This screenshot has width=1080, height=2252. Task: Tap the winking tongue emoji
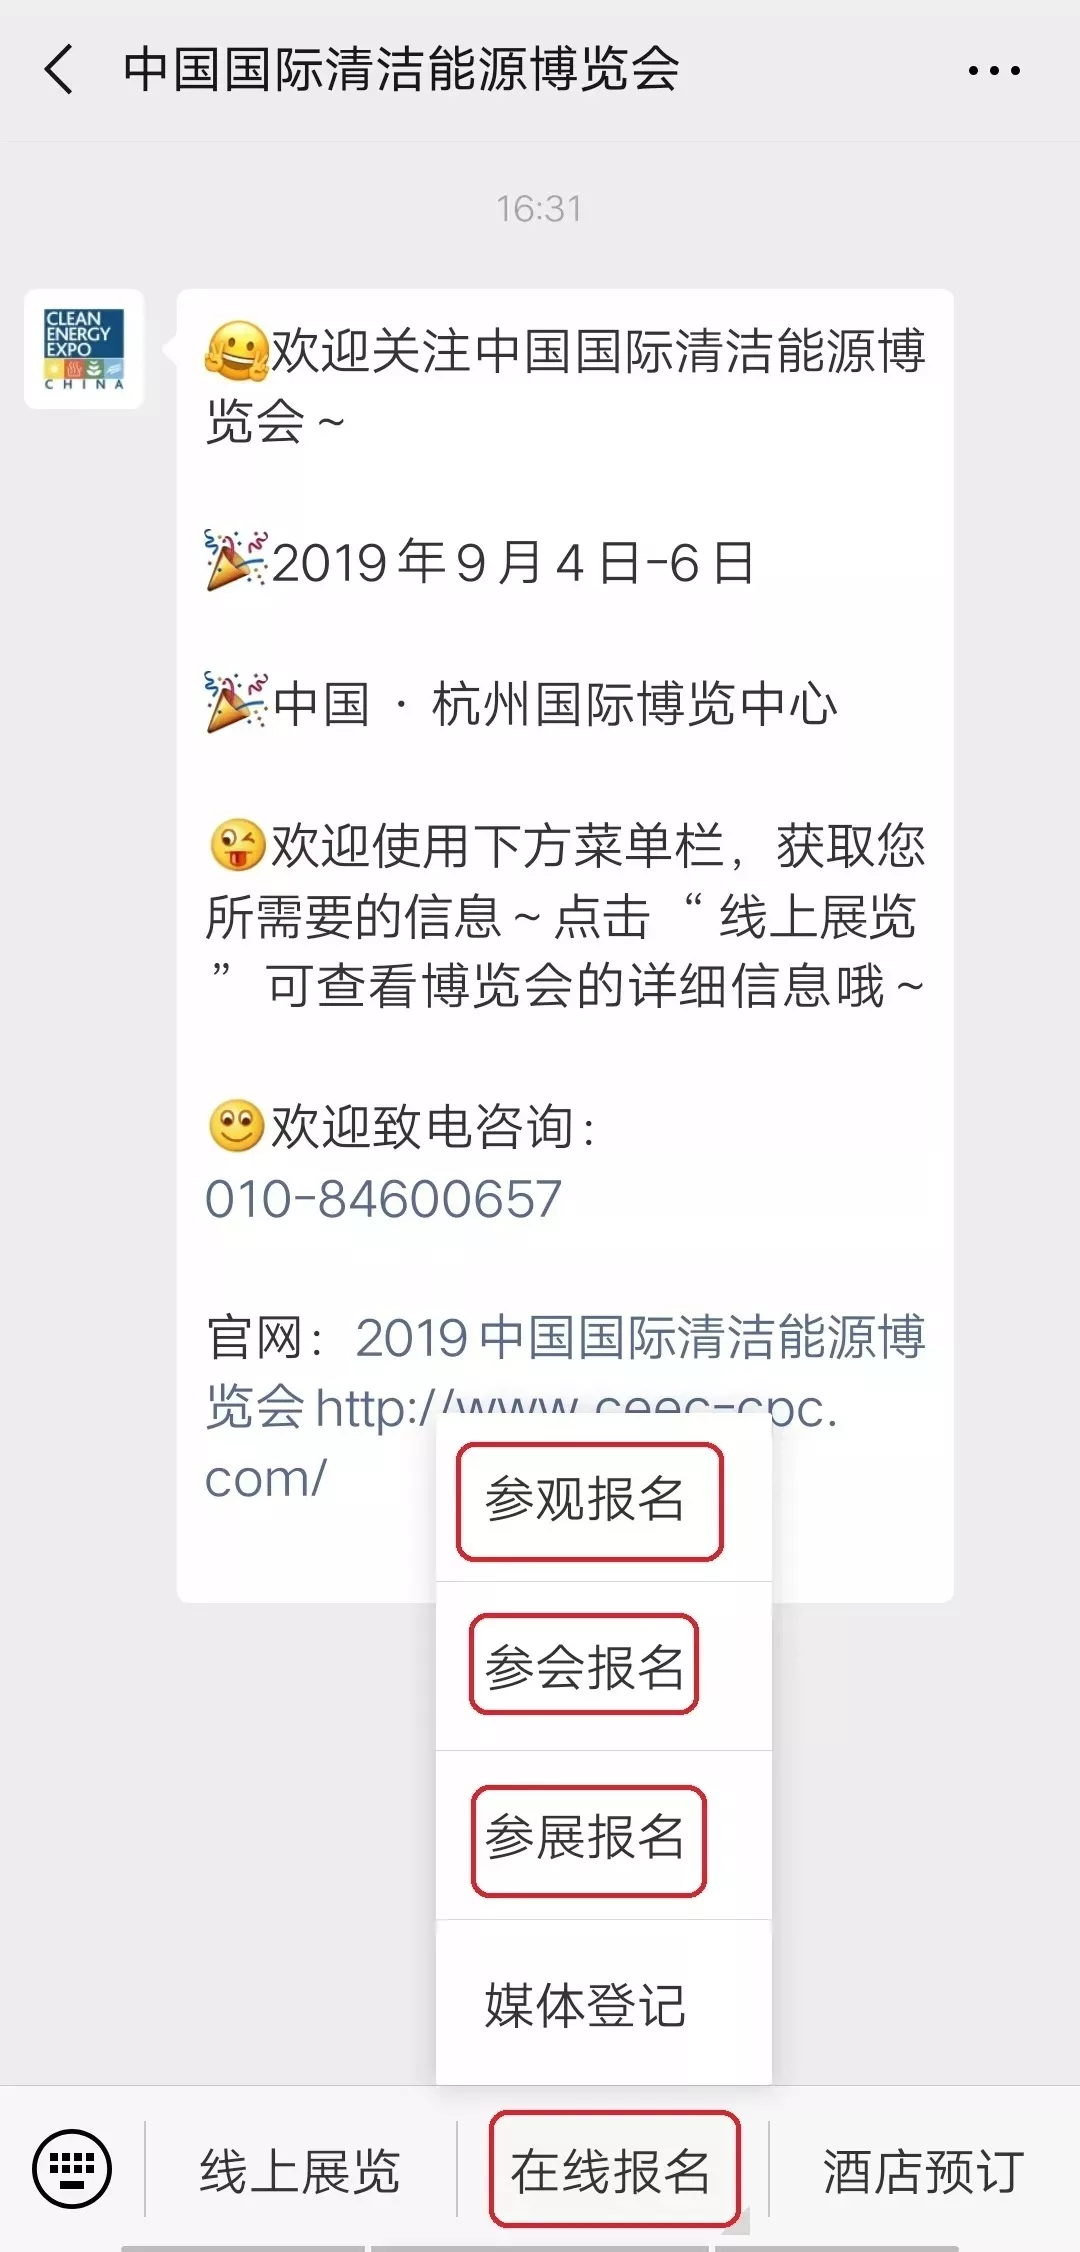click(x=237, y=845)
